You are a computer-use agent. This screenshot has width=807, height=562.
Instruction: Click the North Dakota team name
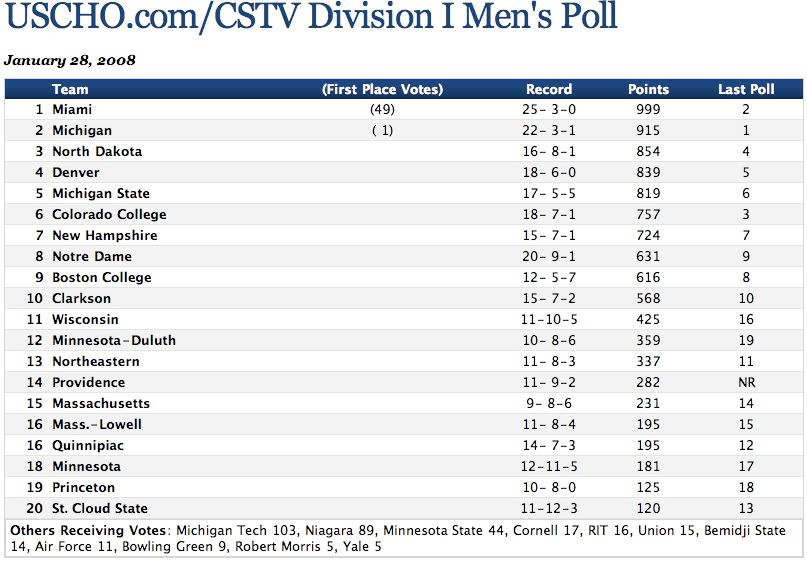(97, 151)
